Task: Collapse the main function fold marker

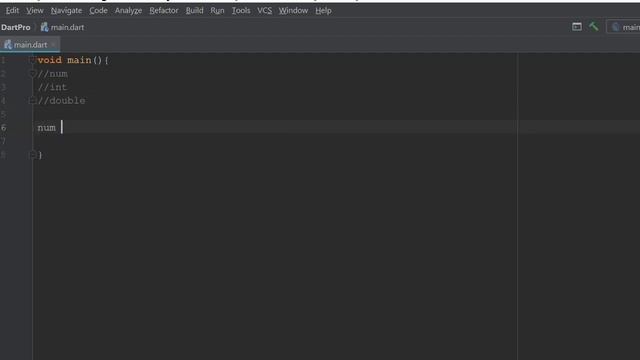Action: point(32,60)
